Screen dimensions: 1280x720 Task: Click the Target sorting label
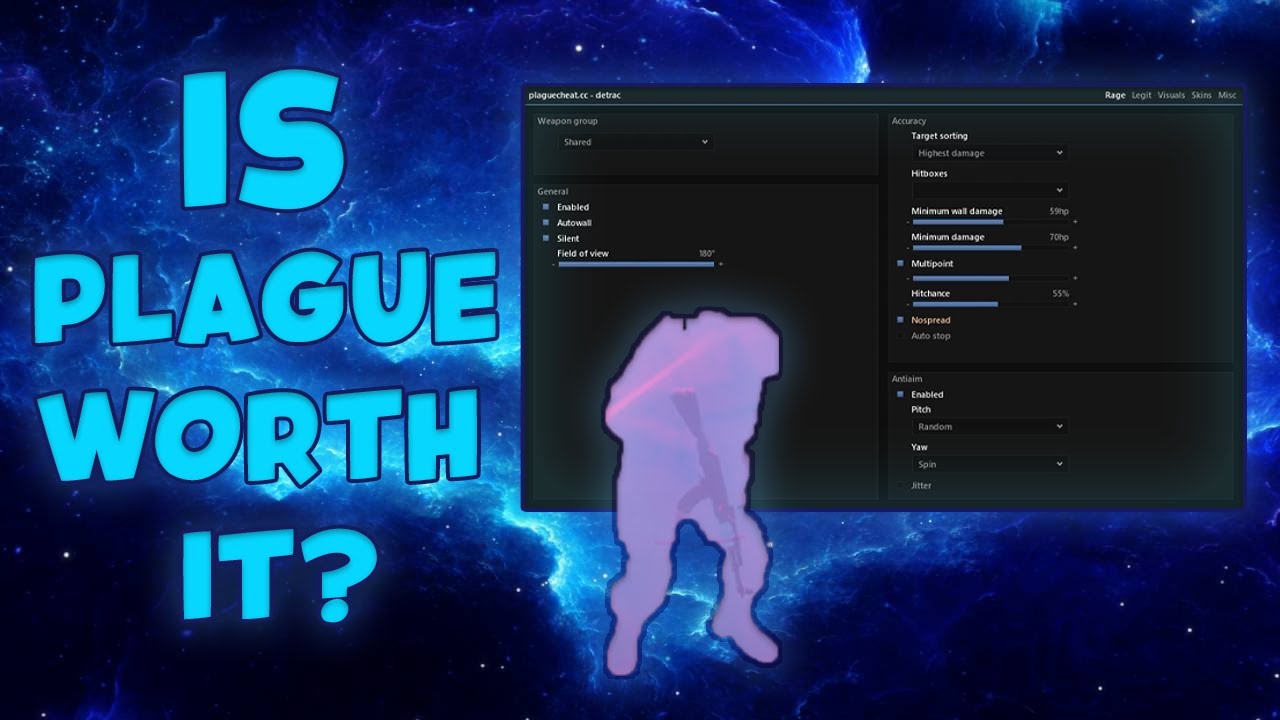click(x=939, y=136)
